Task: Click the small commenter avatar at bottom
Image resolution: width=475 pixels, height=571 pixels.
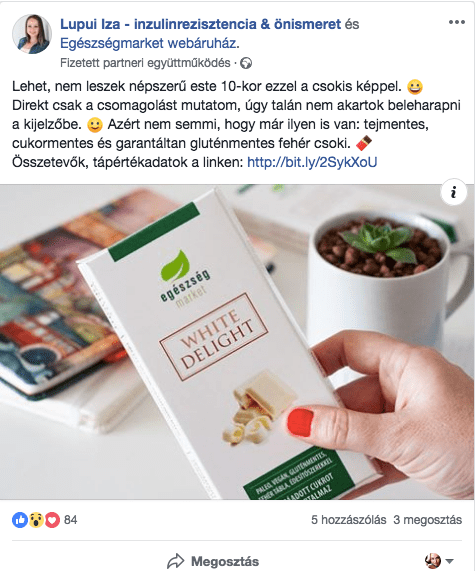Action: pyautogui.click(x=433, y=561)
